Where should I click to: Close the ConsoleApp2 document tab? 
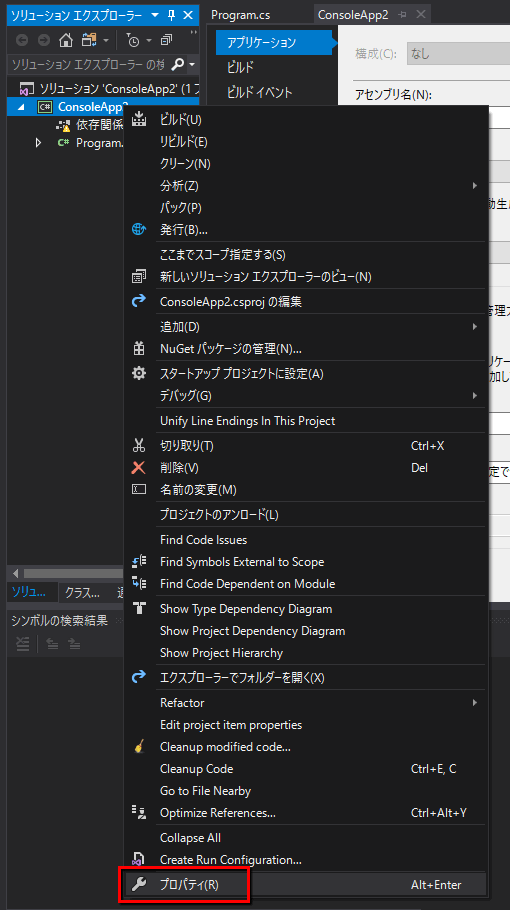(421, 15)
